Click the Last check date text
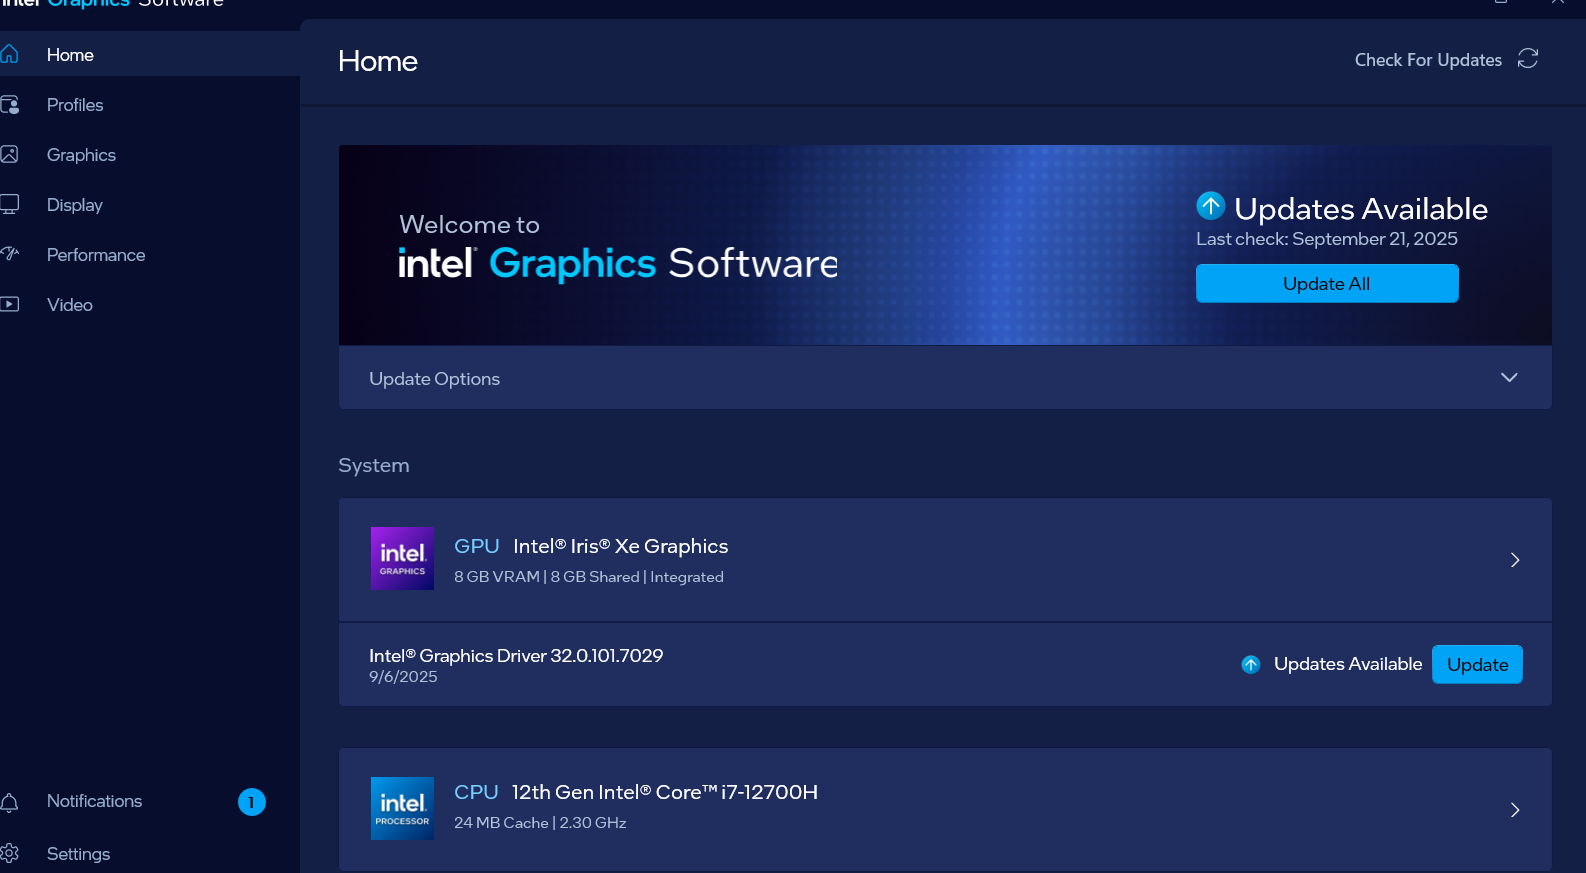Viewport: 1586px width, 873px height. tap(1327, 239)
